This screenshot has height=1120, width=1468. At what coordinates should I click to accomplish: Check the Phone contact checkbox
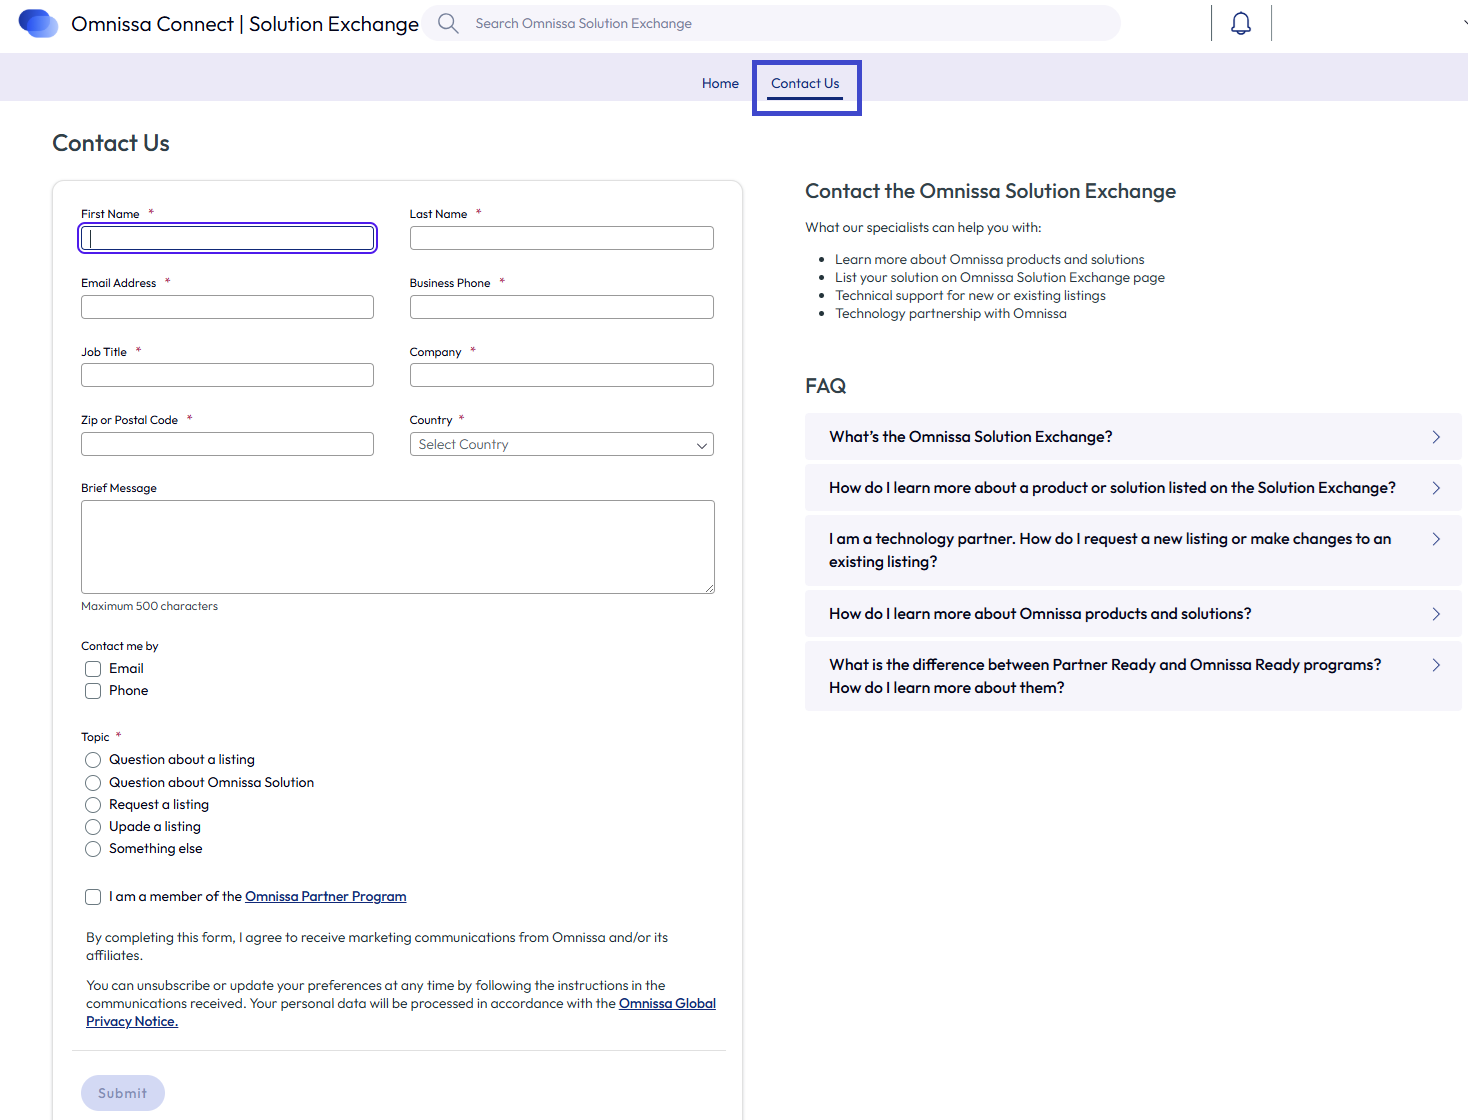93,691
